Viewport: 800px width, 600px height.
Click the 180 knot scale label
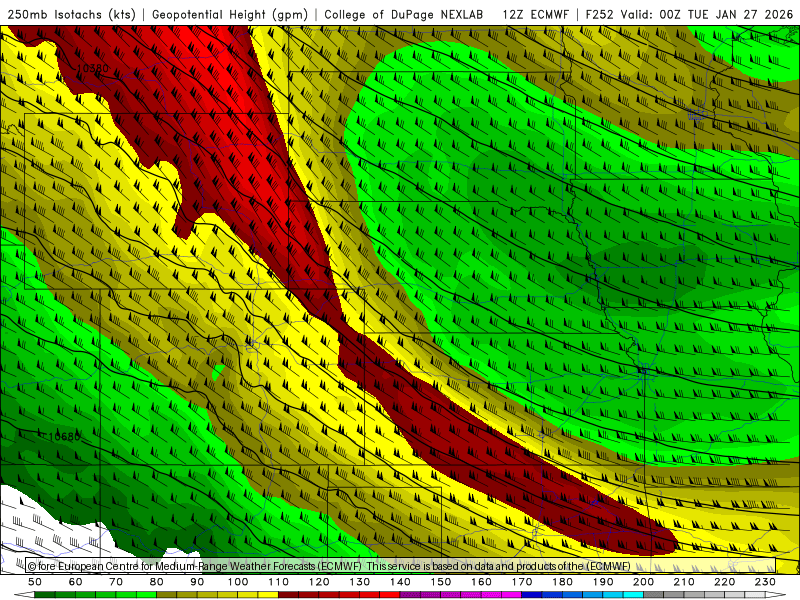(562, 582)
